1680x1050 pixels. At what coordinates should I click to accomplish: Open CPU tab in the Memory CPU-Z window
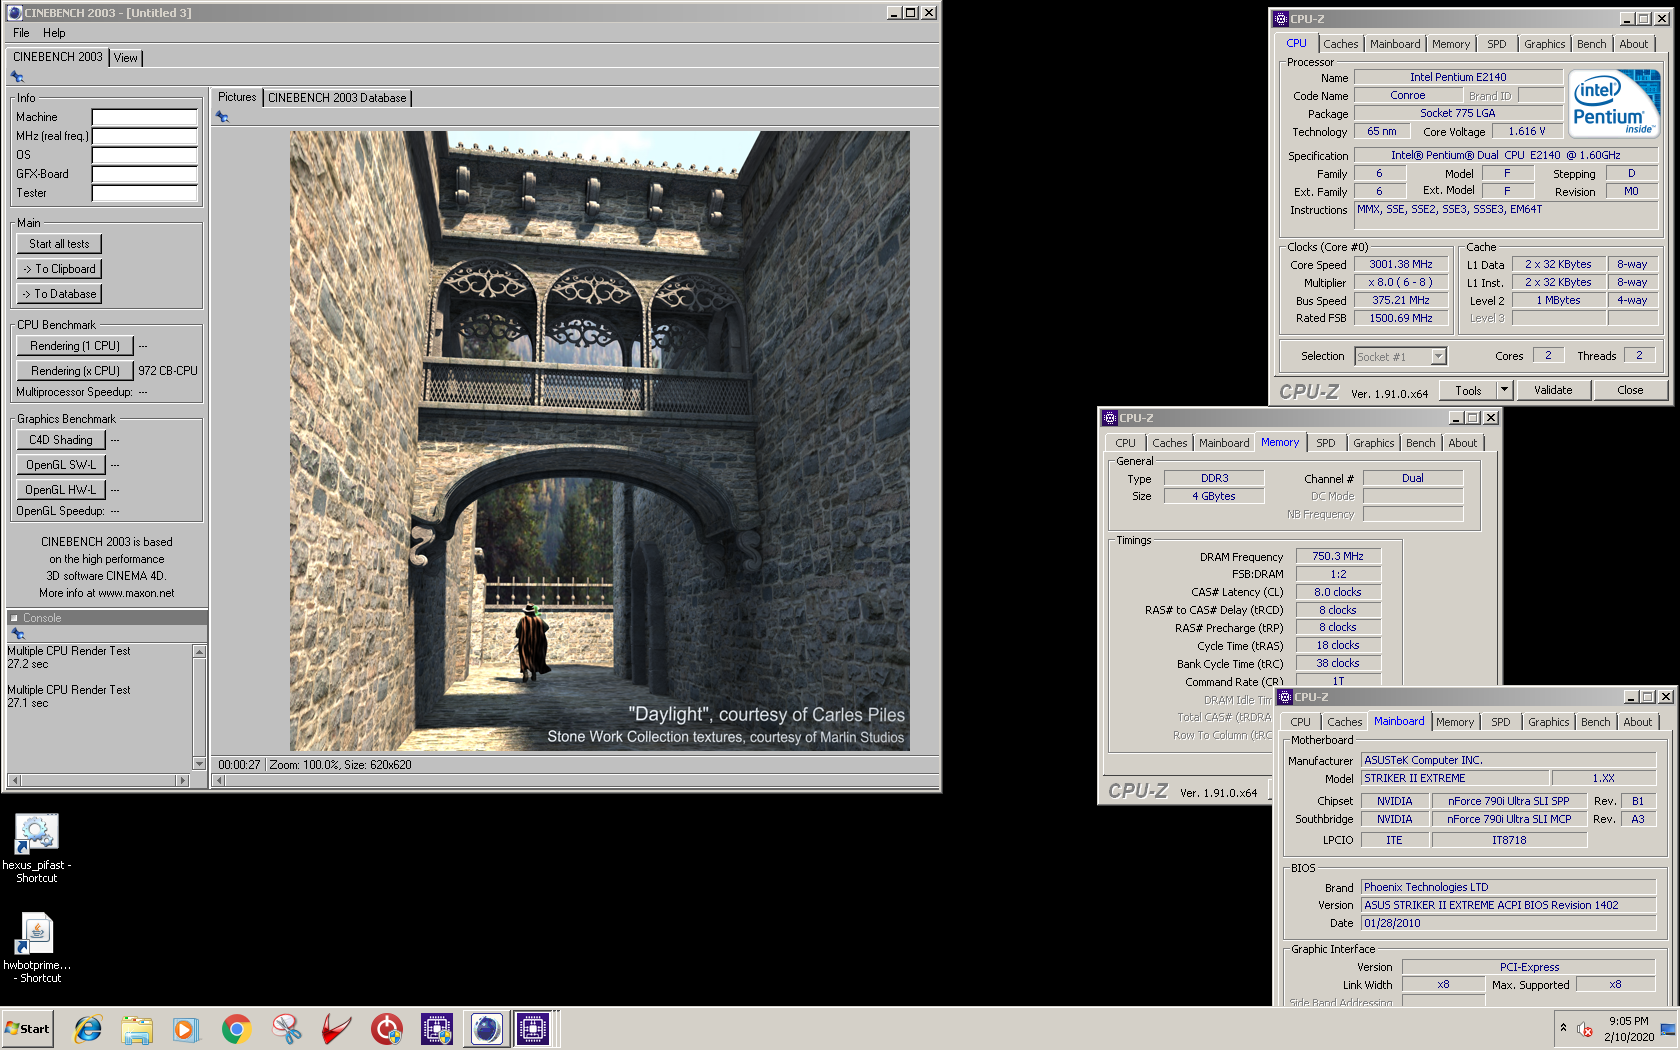[1126, 443]
